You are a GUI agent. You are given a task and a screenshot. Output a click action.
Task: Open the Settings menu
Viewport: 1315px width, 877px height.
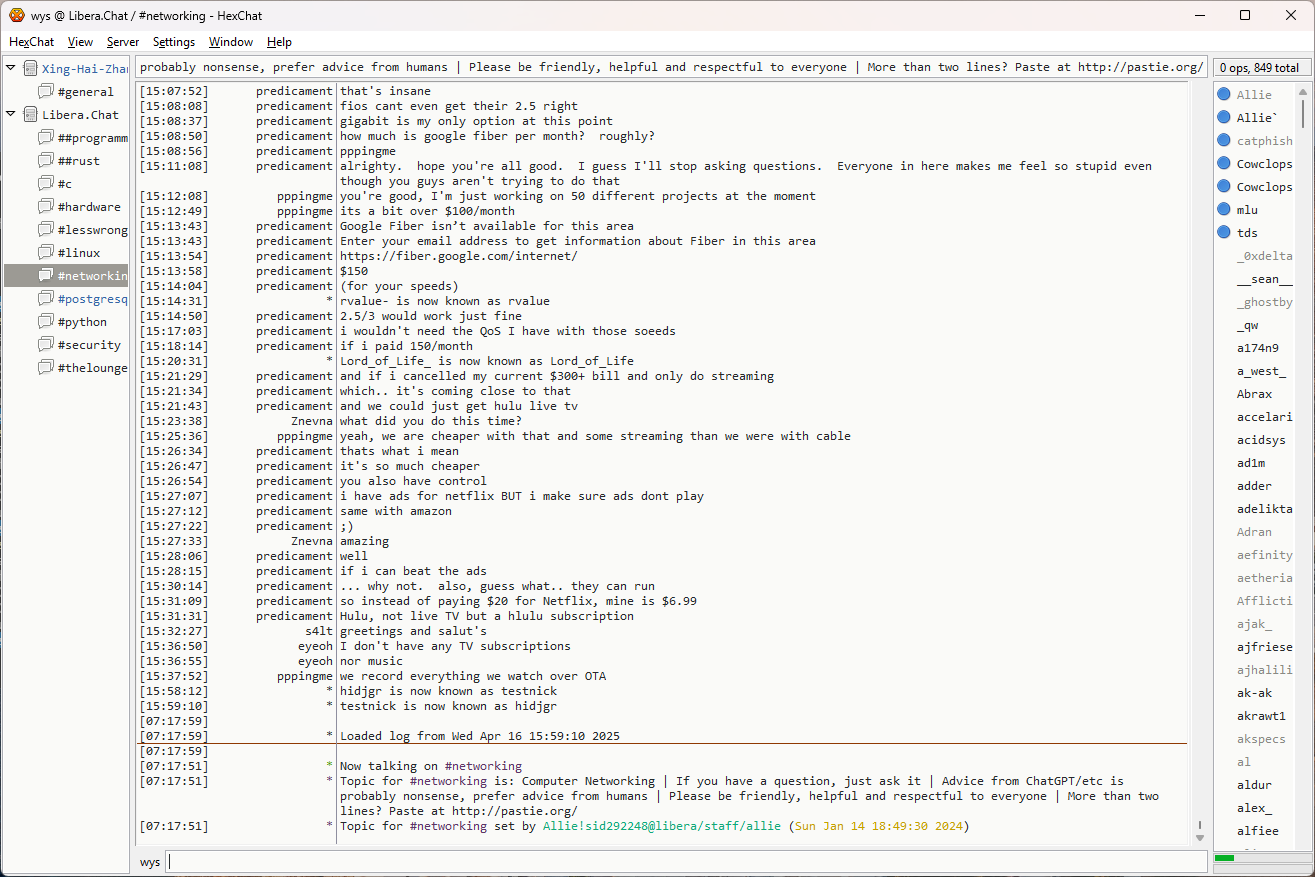click(174, 42)
